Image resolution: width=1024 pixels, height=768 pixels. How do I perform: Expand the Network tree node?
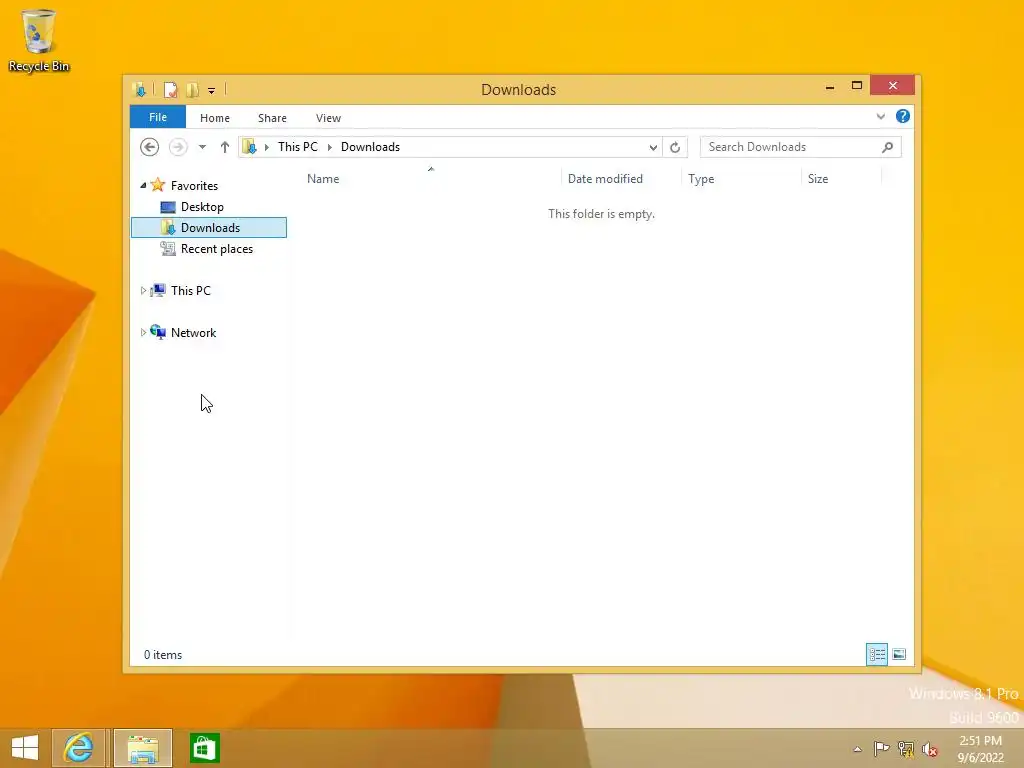coord(143,332)
